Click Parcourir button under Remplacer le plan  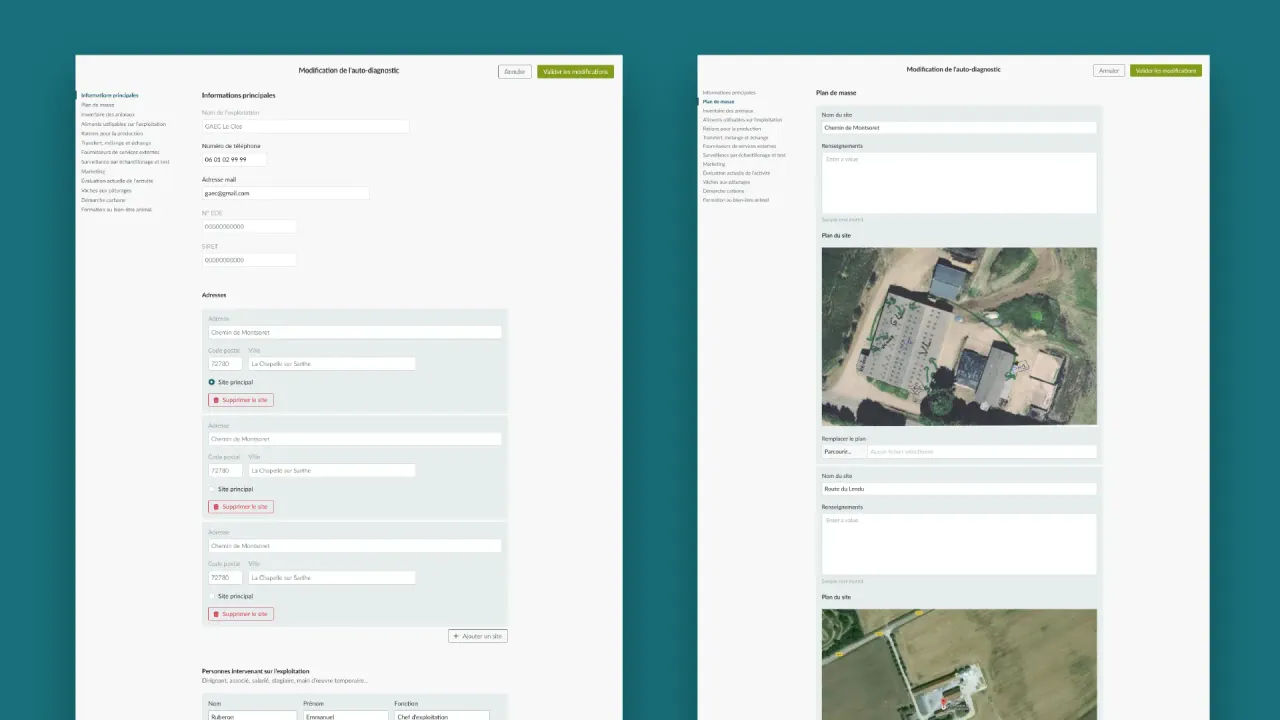tap(838, 452)
